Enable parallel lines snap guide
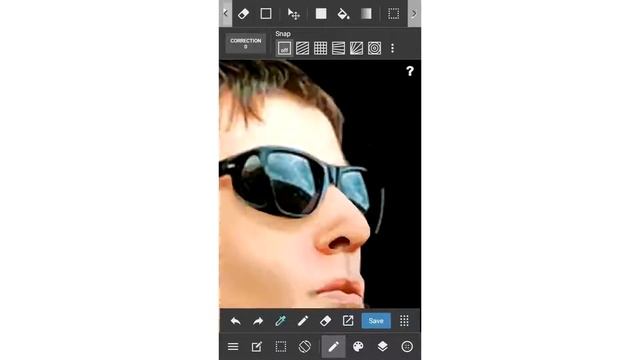640x360 pixels. click(x=302, y=49)
